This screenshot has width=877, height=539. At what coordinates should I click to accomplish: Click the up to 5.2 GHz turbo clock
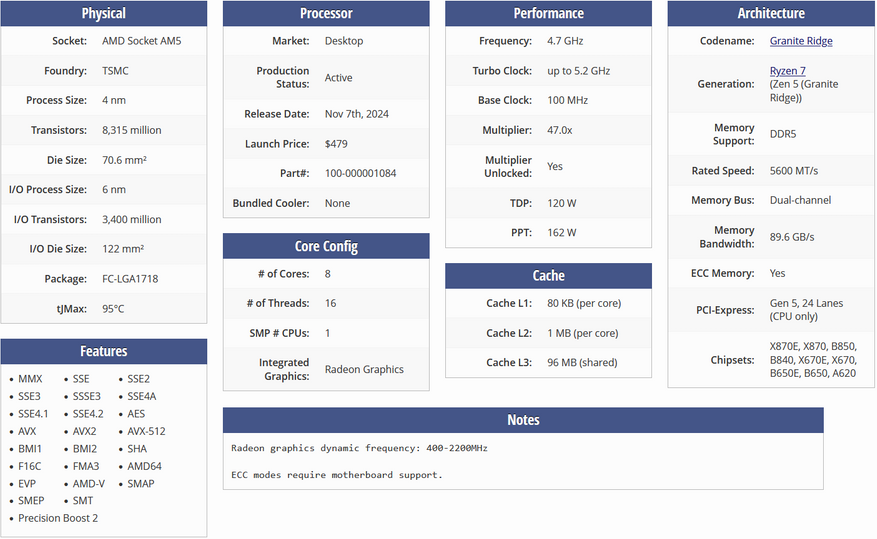coord(578,70)
